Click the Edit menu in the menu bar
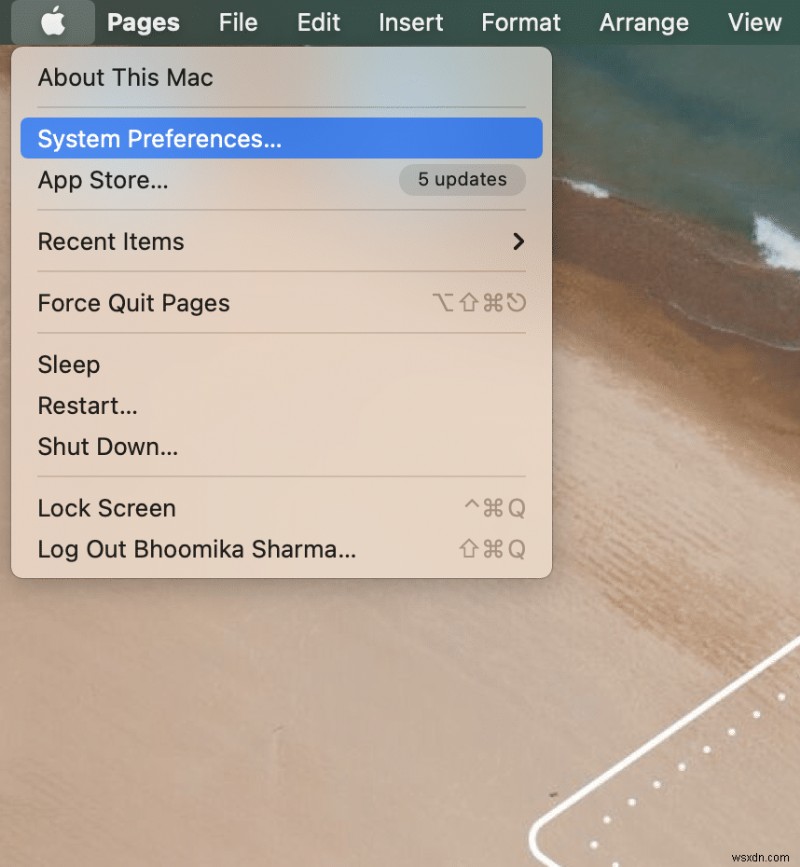 318,22
